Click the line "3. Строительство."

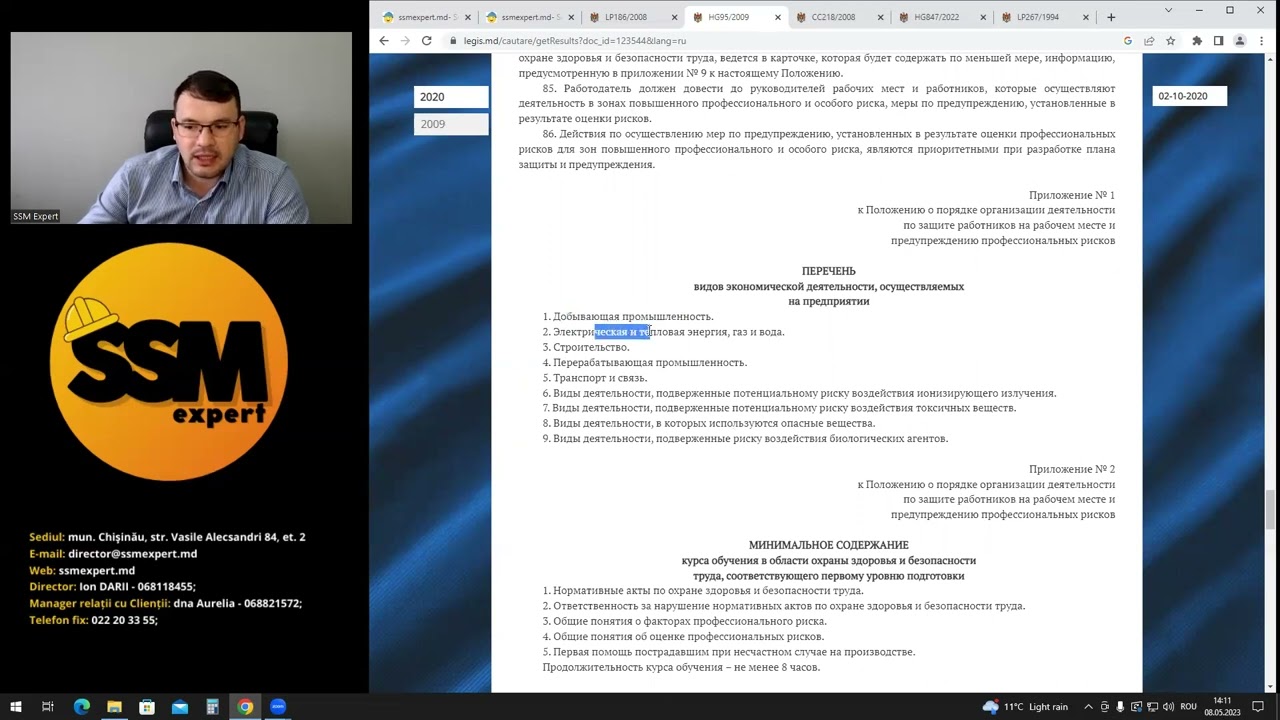pyautogui.click(x=586, y=347)
